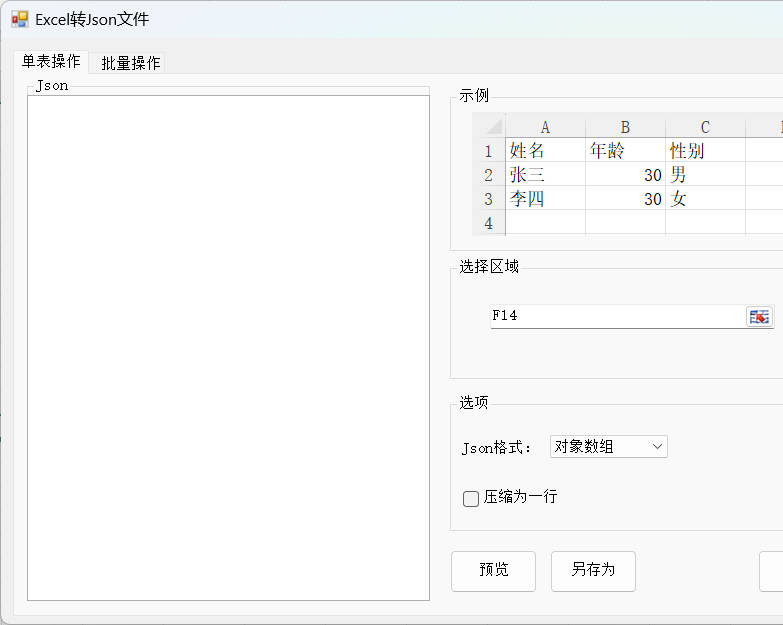The width and height of the screenshot is (783, 625).
Task: Switch to the 批量操作 tab
Action: [130, 63]
